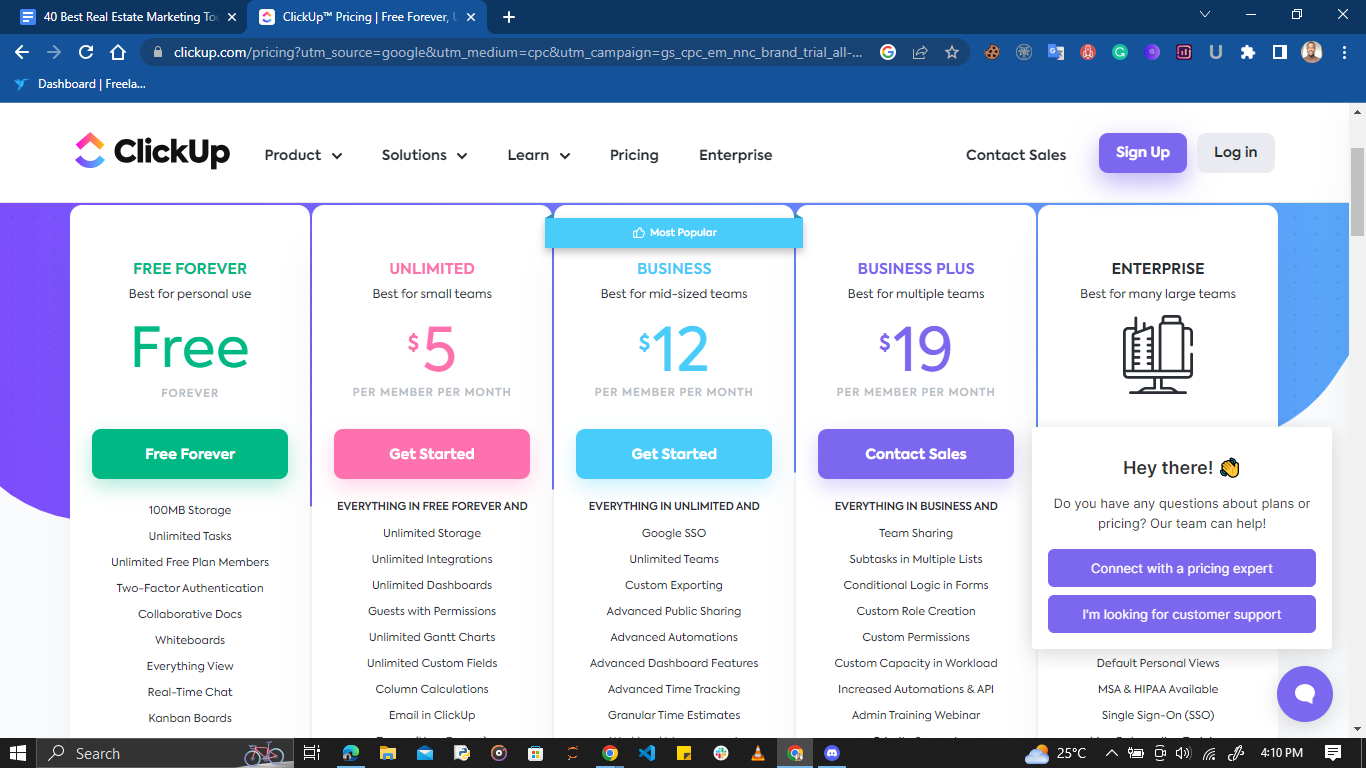Click the Sign Up button
This screenshot has width=1366, height=768.
coord(1142,152)
